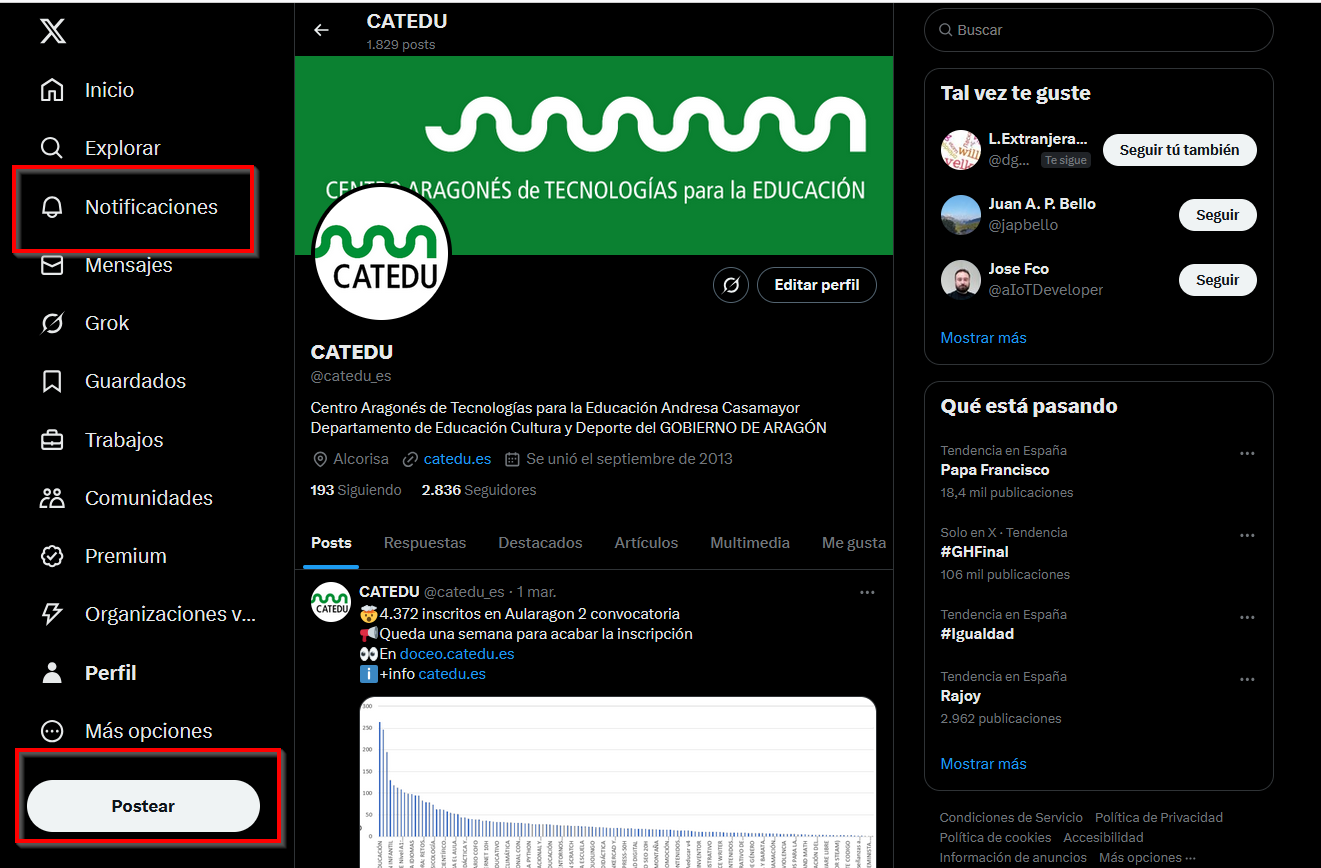
Task: Open Explorar via magnifier icon
Action: click(51, 148)
